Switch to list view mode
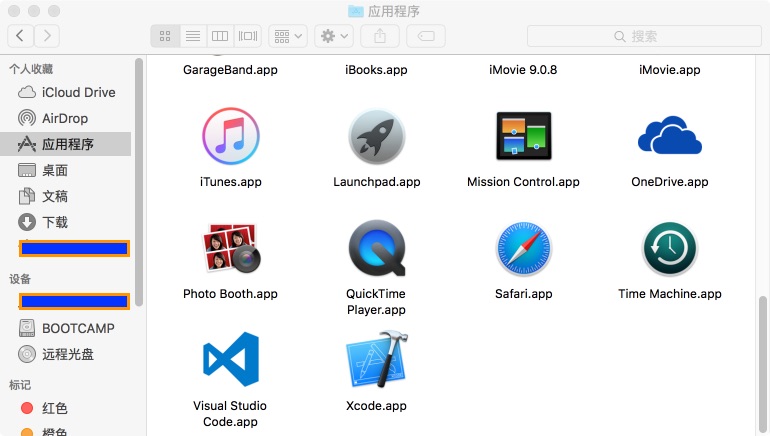The width and height of the screenshot is (770, 436). [x=193, y=36]
